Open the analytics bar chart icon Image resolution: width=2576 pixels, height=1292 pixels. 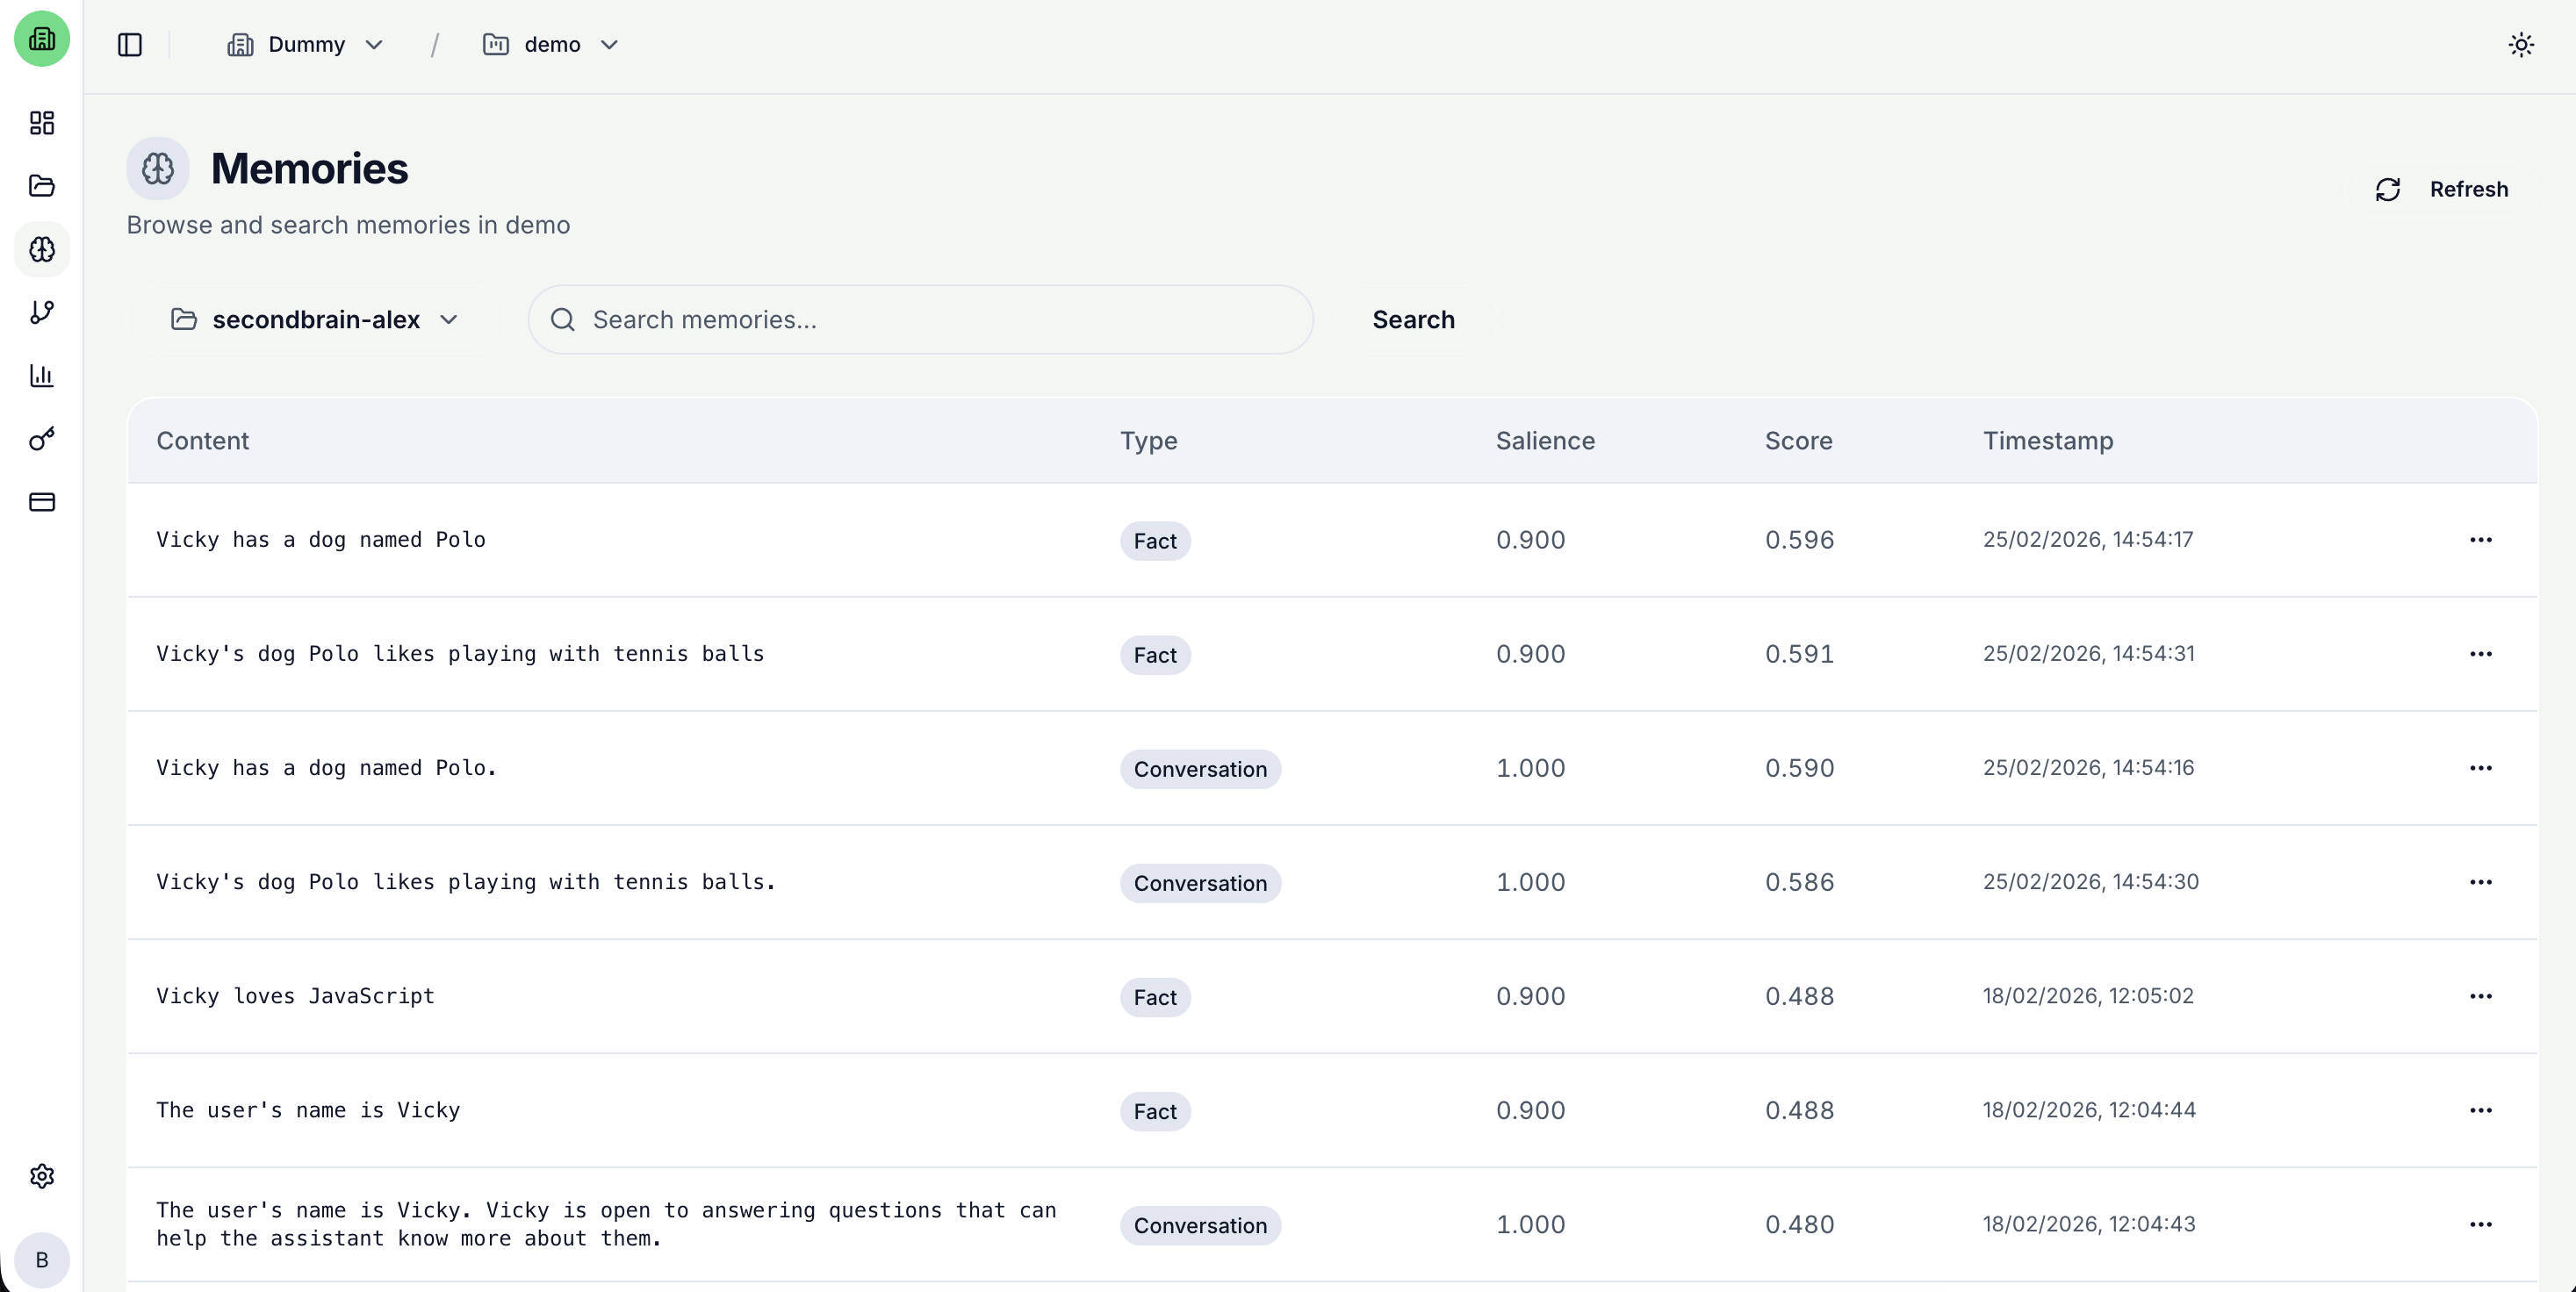(x=42, y=376)
